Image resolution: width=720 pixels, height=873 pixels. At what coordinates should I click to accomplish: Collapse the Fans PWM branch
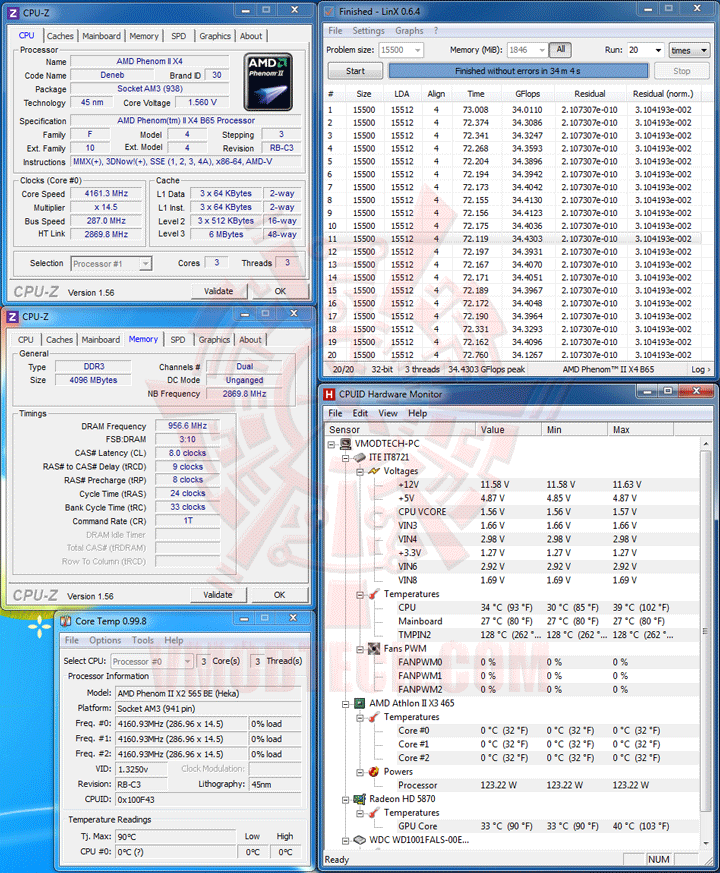tap(360, 649)
